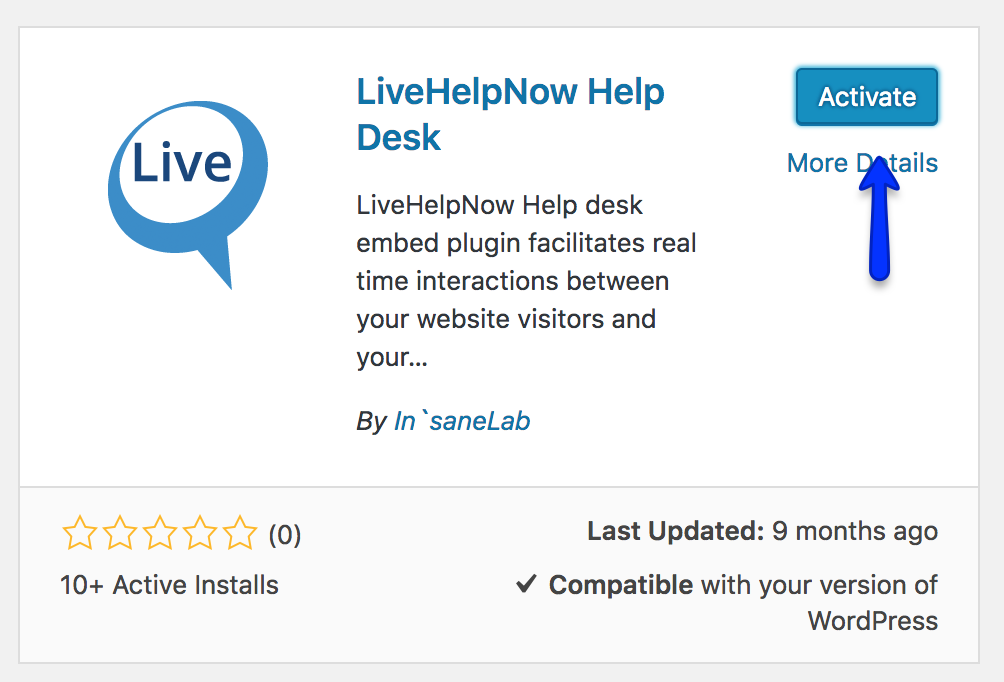Click the plugin description paragraph
Image resolution: width=1004 pixels, height=682 pixels.
(526, 281)
